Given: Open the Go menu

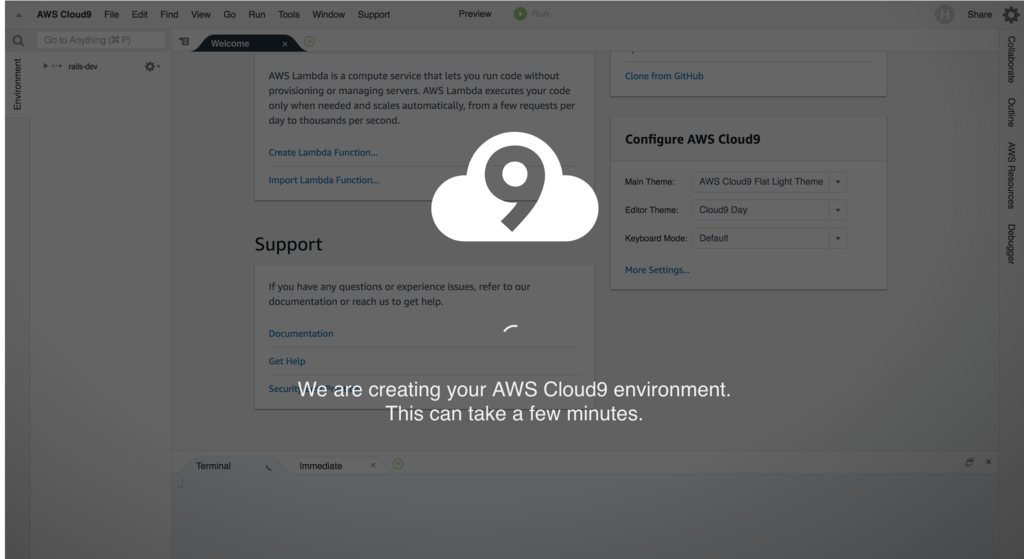Looking at the screenshot, I should click(x=229, y=14).
